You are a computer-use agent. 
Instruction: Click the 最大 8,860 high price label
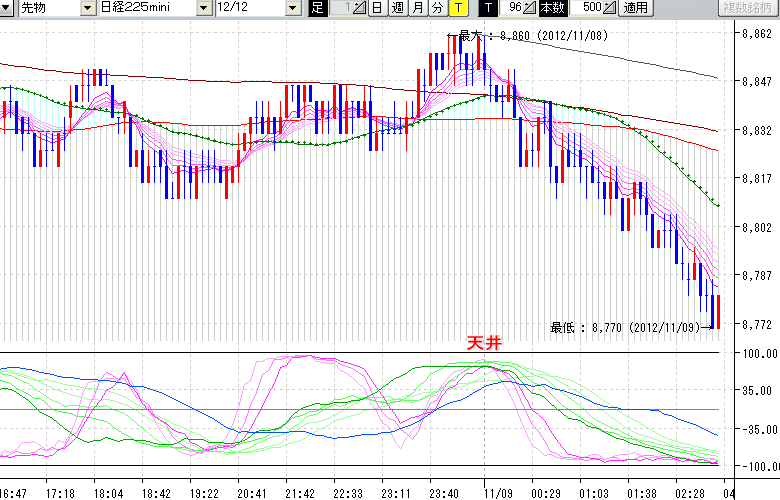tap(528, 35)
